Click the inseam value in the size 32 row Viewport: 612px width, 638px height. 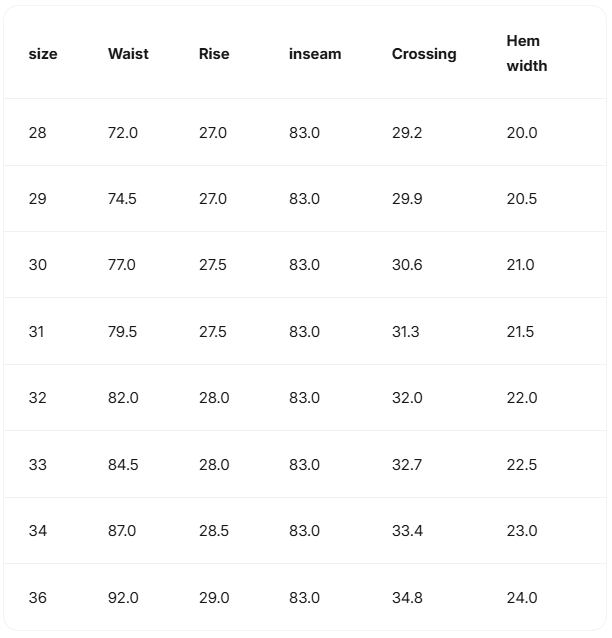[x=304, y=398]
